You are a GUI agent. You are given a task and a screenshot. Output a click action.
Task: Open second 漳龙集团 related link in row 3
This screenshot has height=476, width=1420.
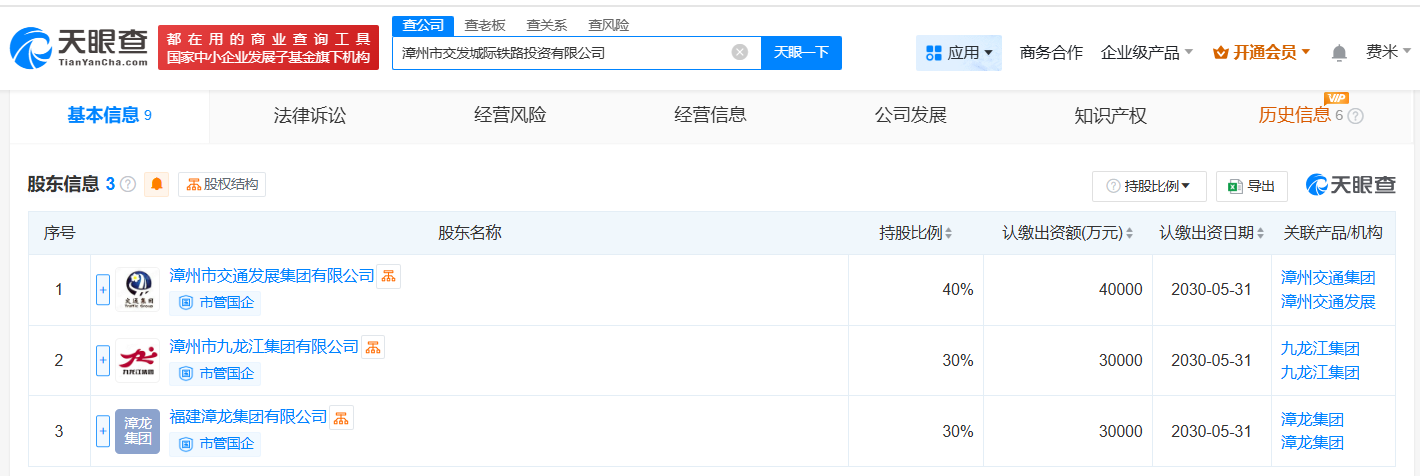[x=1312, y=443]
